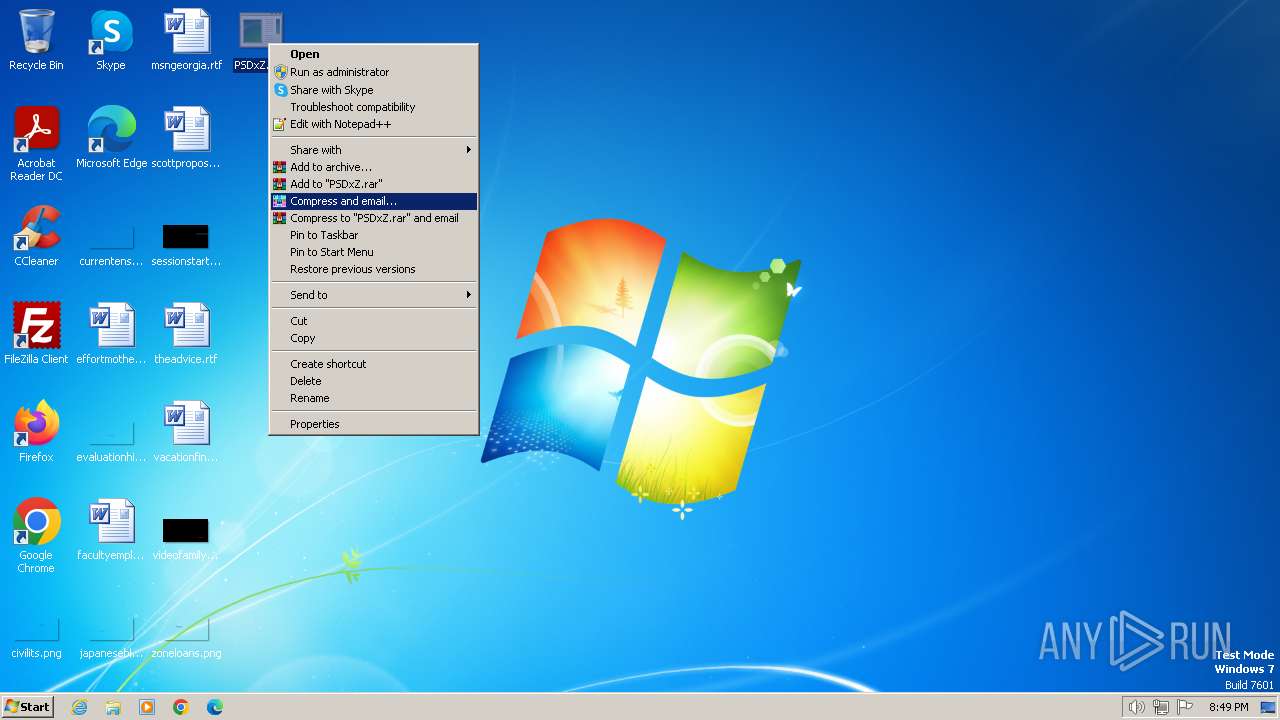The width and height of the screenshot is (1280, 720).
Task: Choose Rename from context menu
Action: click(374, 398)
